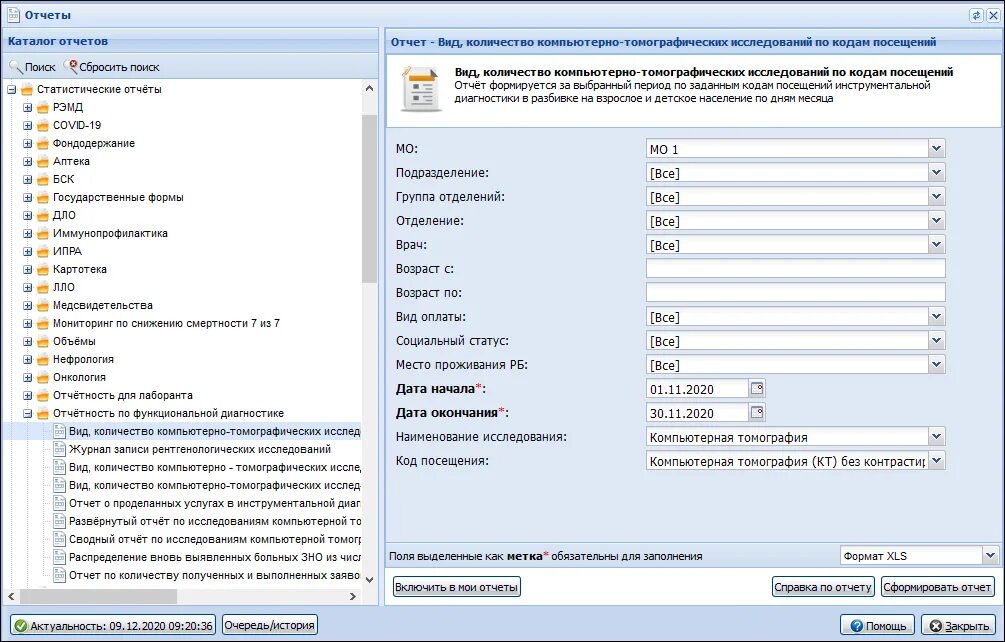Image resolution: width=1005 pixels, height=642 pixels.
Task: Open the Вид оплаты dropdown
Action: pos(936,317)
